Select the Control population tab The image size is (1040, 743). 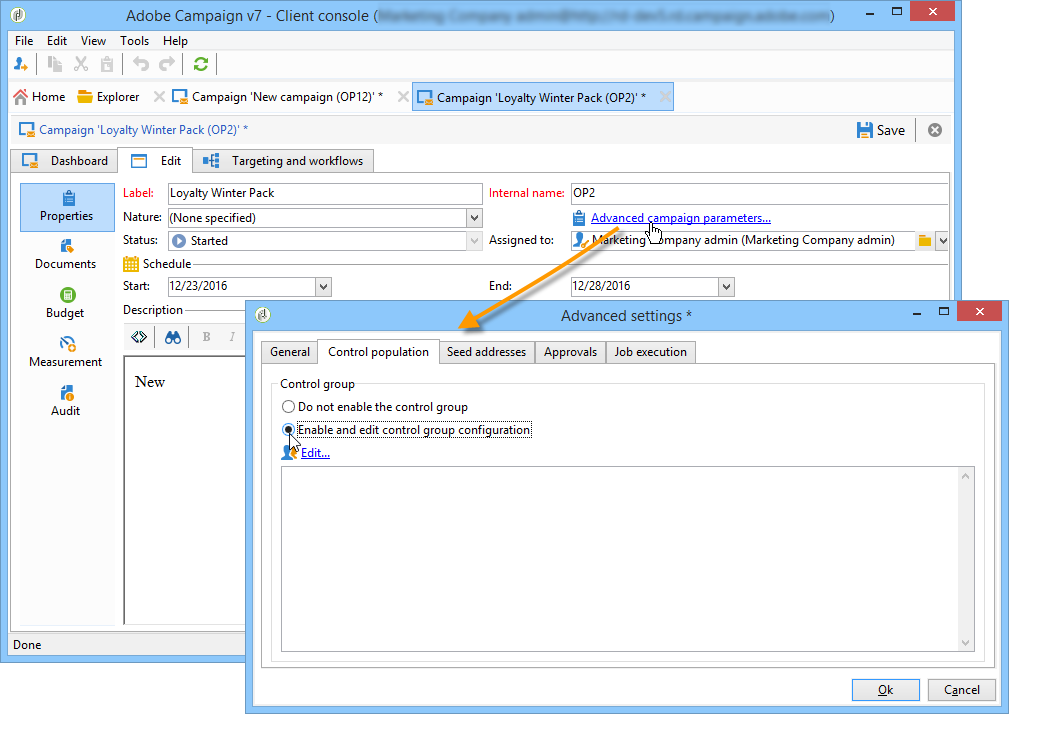point(378,352)
